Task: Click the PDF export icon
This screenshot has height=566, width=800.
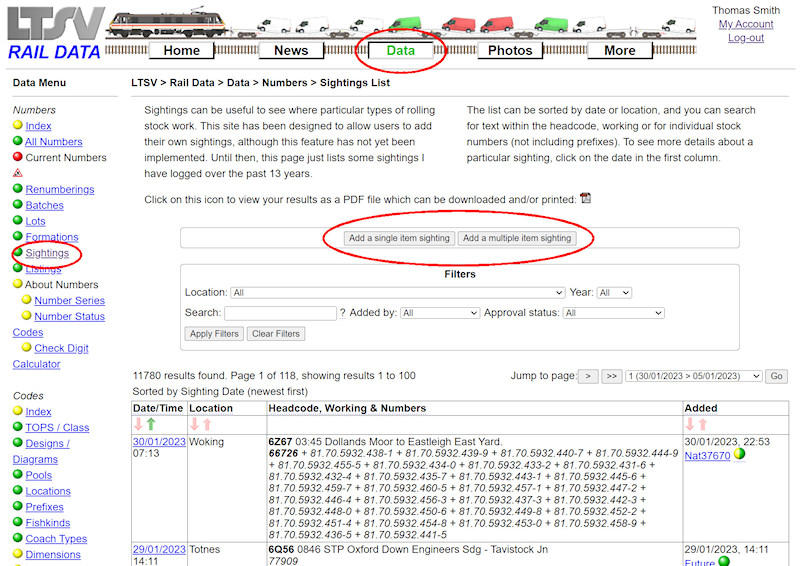Action: (586, 198)
